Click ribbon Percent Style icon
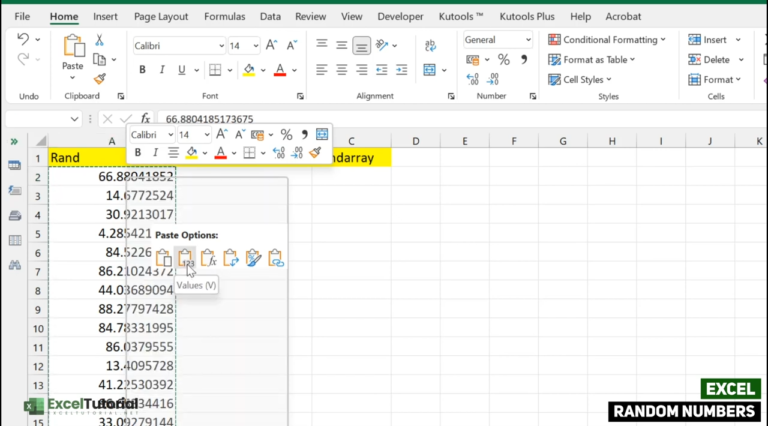 click(x=504, y=60)
